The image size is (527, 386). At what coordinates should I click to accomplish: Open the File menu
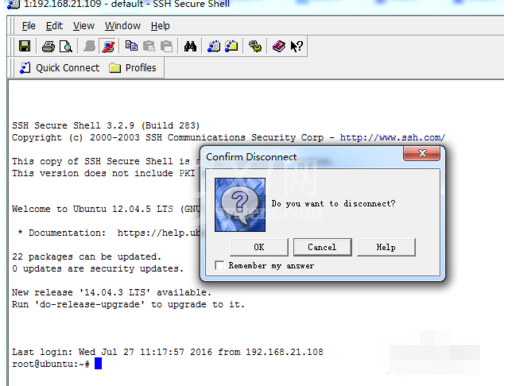pyautogui.click(x=29, y=26)
